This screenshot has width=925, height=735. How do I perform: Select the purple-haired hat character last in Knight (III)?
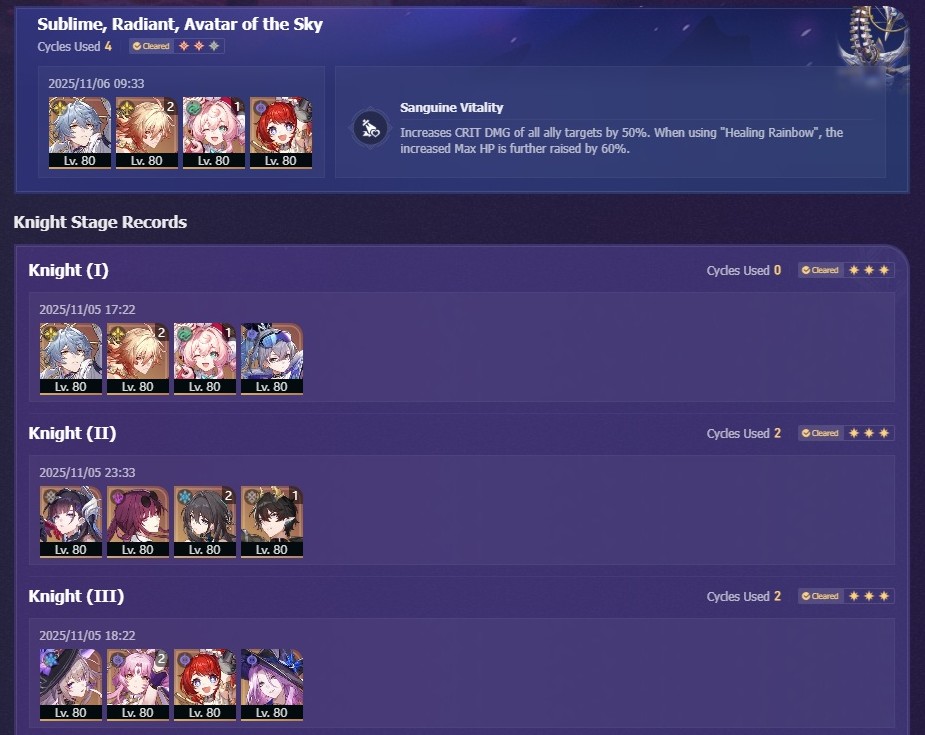point(272,684)
